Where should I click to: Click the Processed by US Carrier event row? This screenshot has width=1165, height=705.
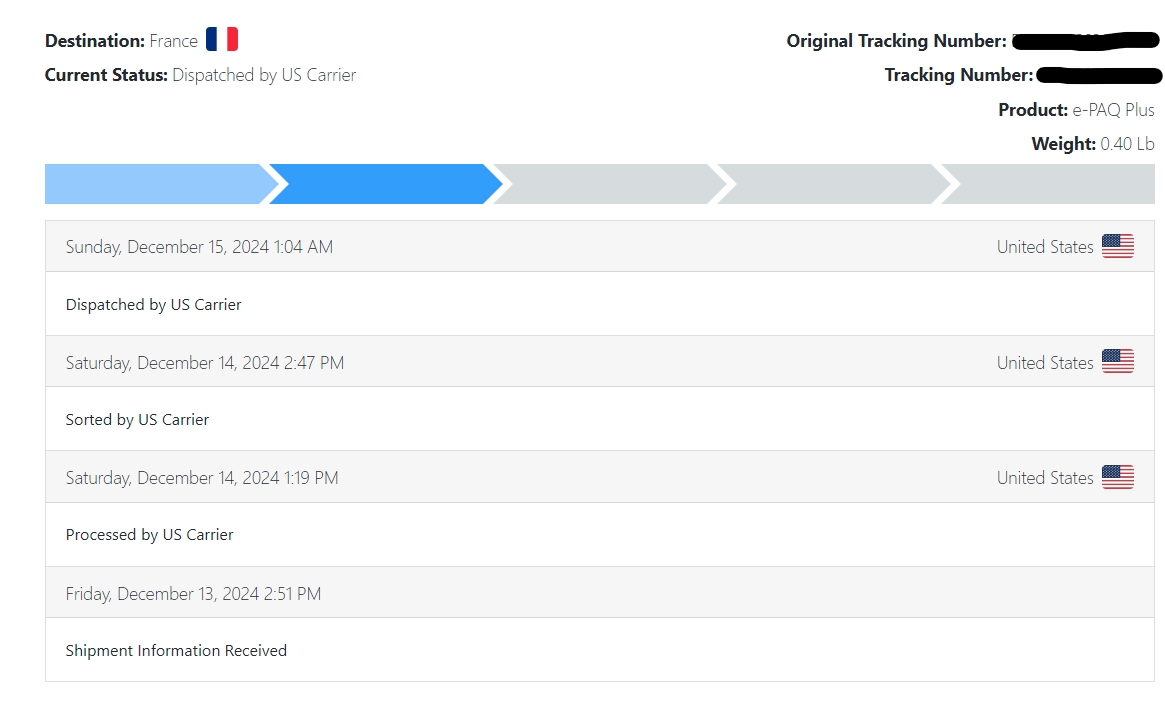click(x=600, y=535)
